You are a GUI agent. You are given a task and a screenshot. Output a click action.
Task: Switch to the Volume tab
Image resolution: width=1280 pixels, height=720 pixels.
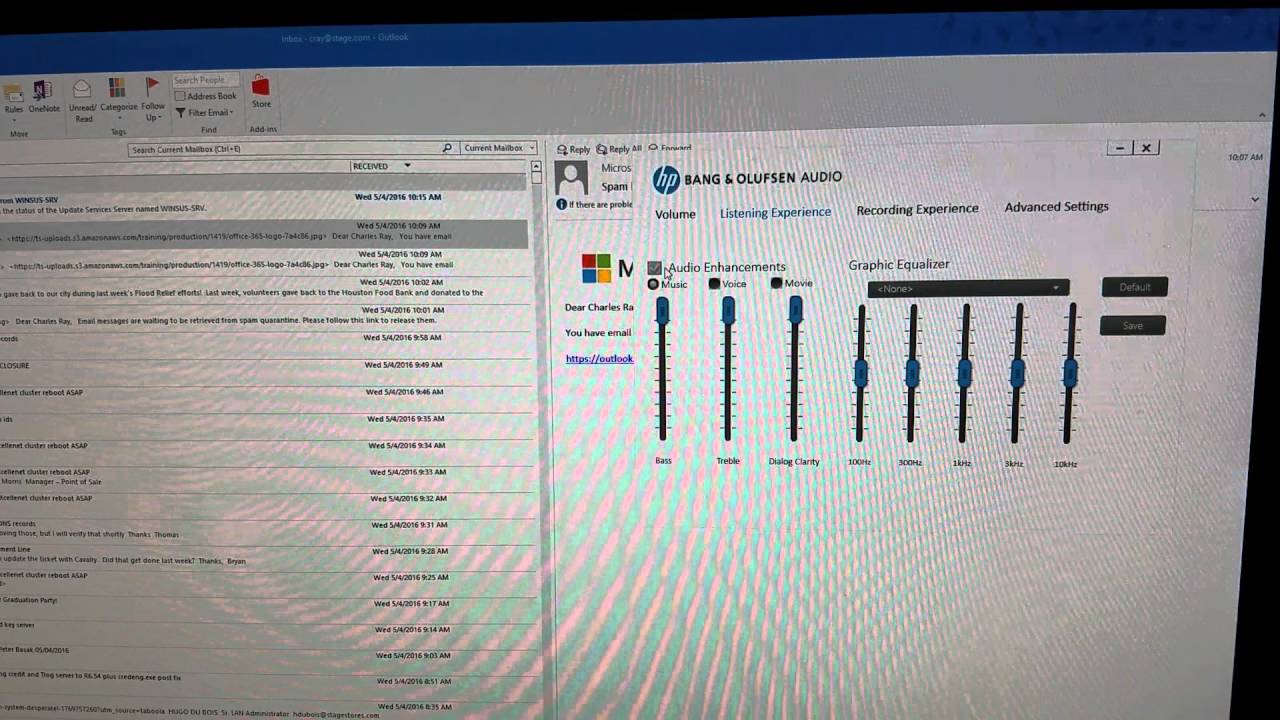[675, 214]
